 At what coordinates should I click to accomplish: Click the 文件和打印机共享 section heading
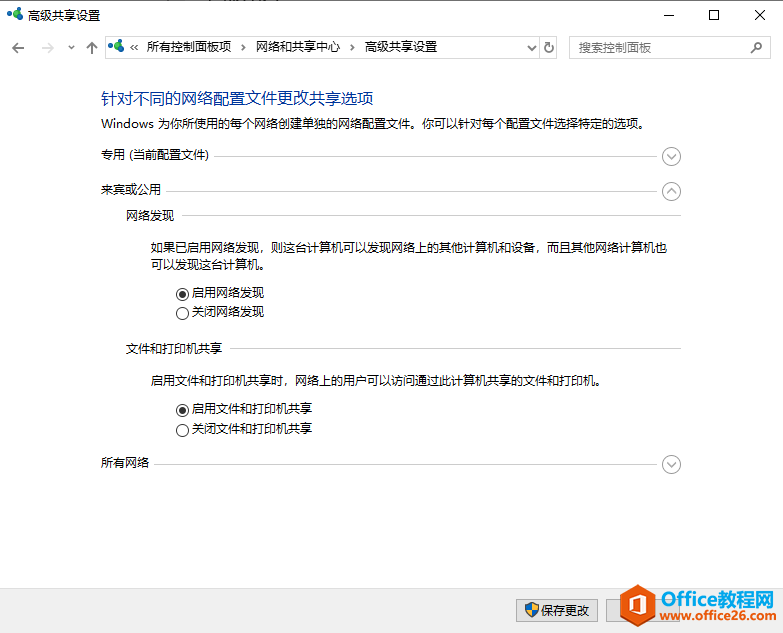174,348
